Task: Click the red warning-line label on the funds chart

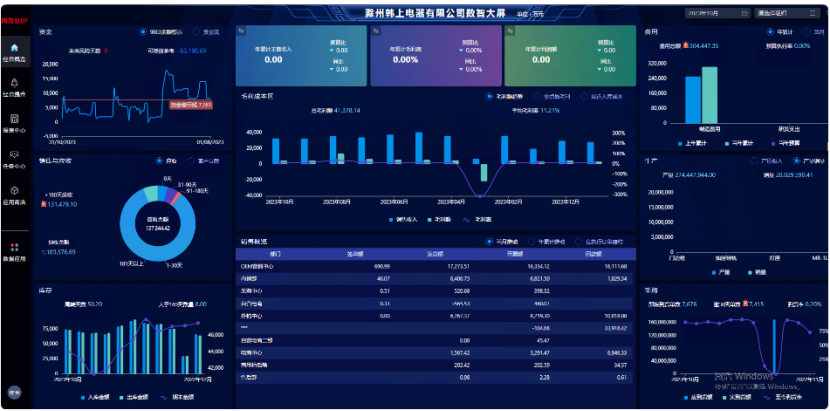Action: click(190, 104)
